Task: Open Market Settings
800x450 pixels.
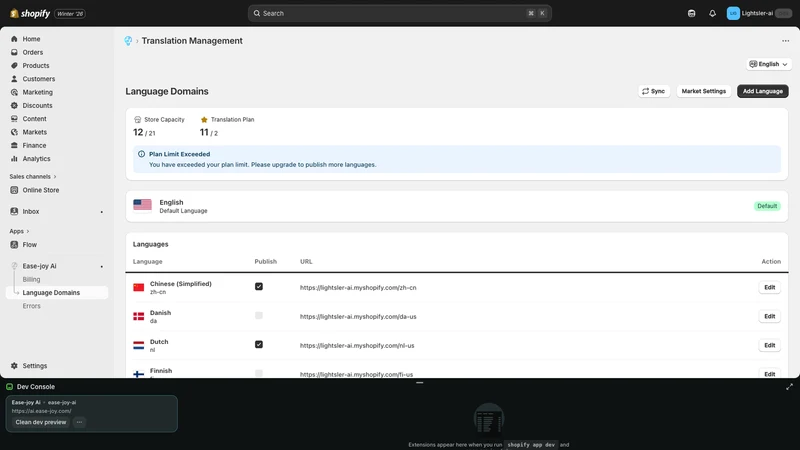Action: (704, 91)
